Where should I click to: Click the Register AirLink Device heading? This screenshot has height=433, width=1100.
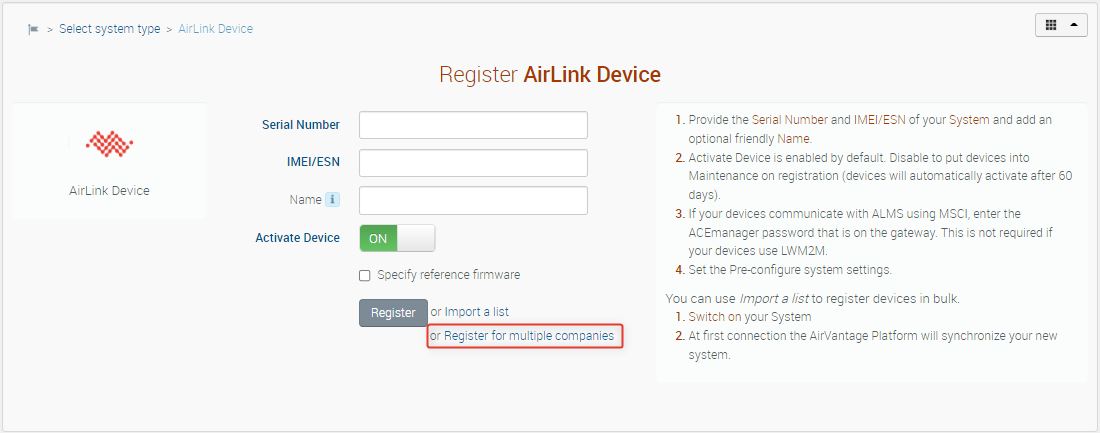coord(549,75)
